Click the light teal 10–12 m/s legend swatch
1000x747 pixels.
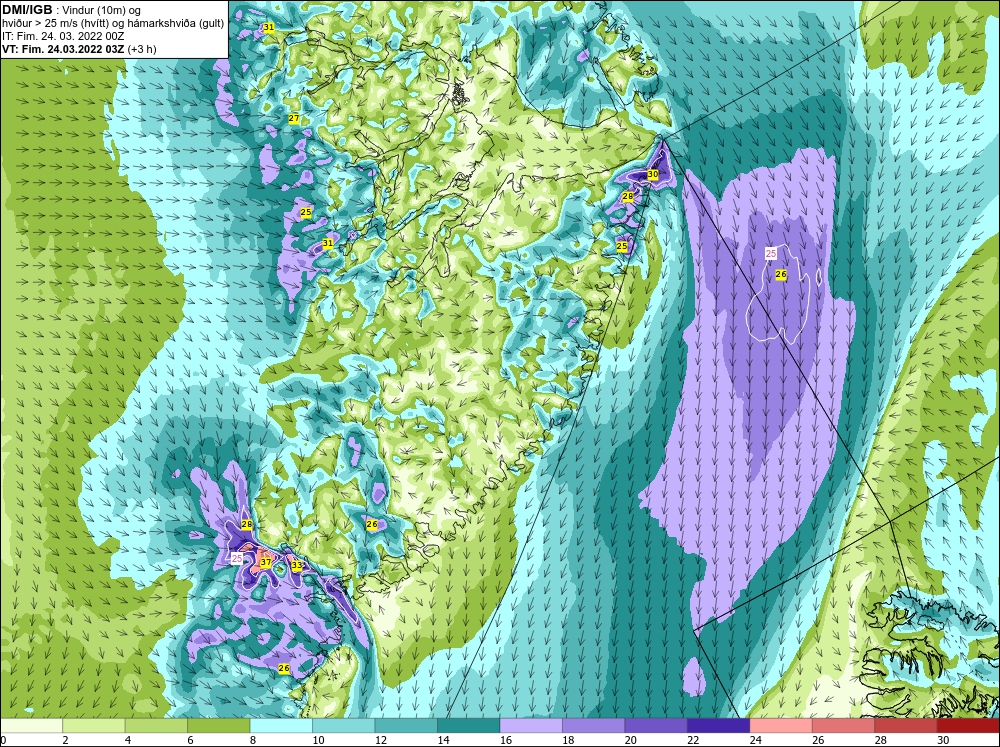344,725
